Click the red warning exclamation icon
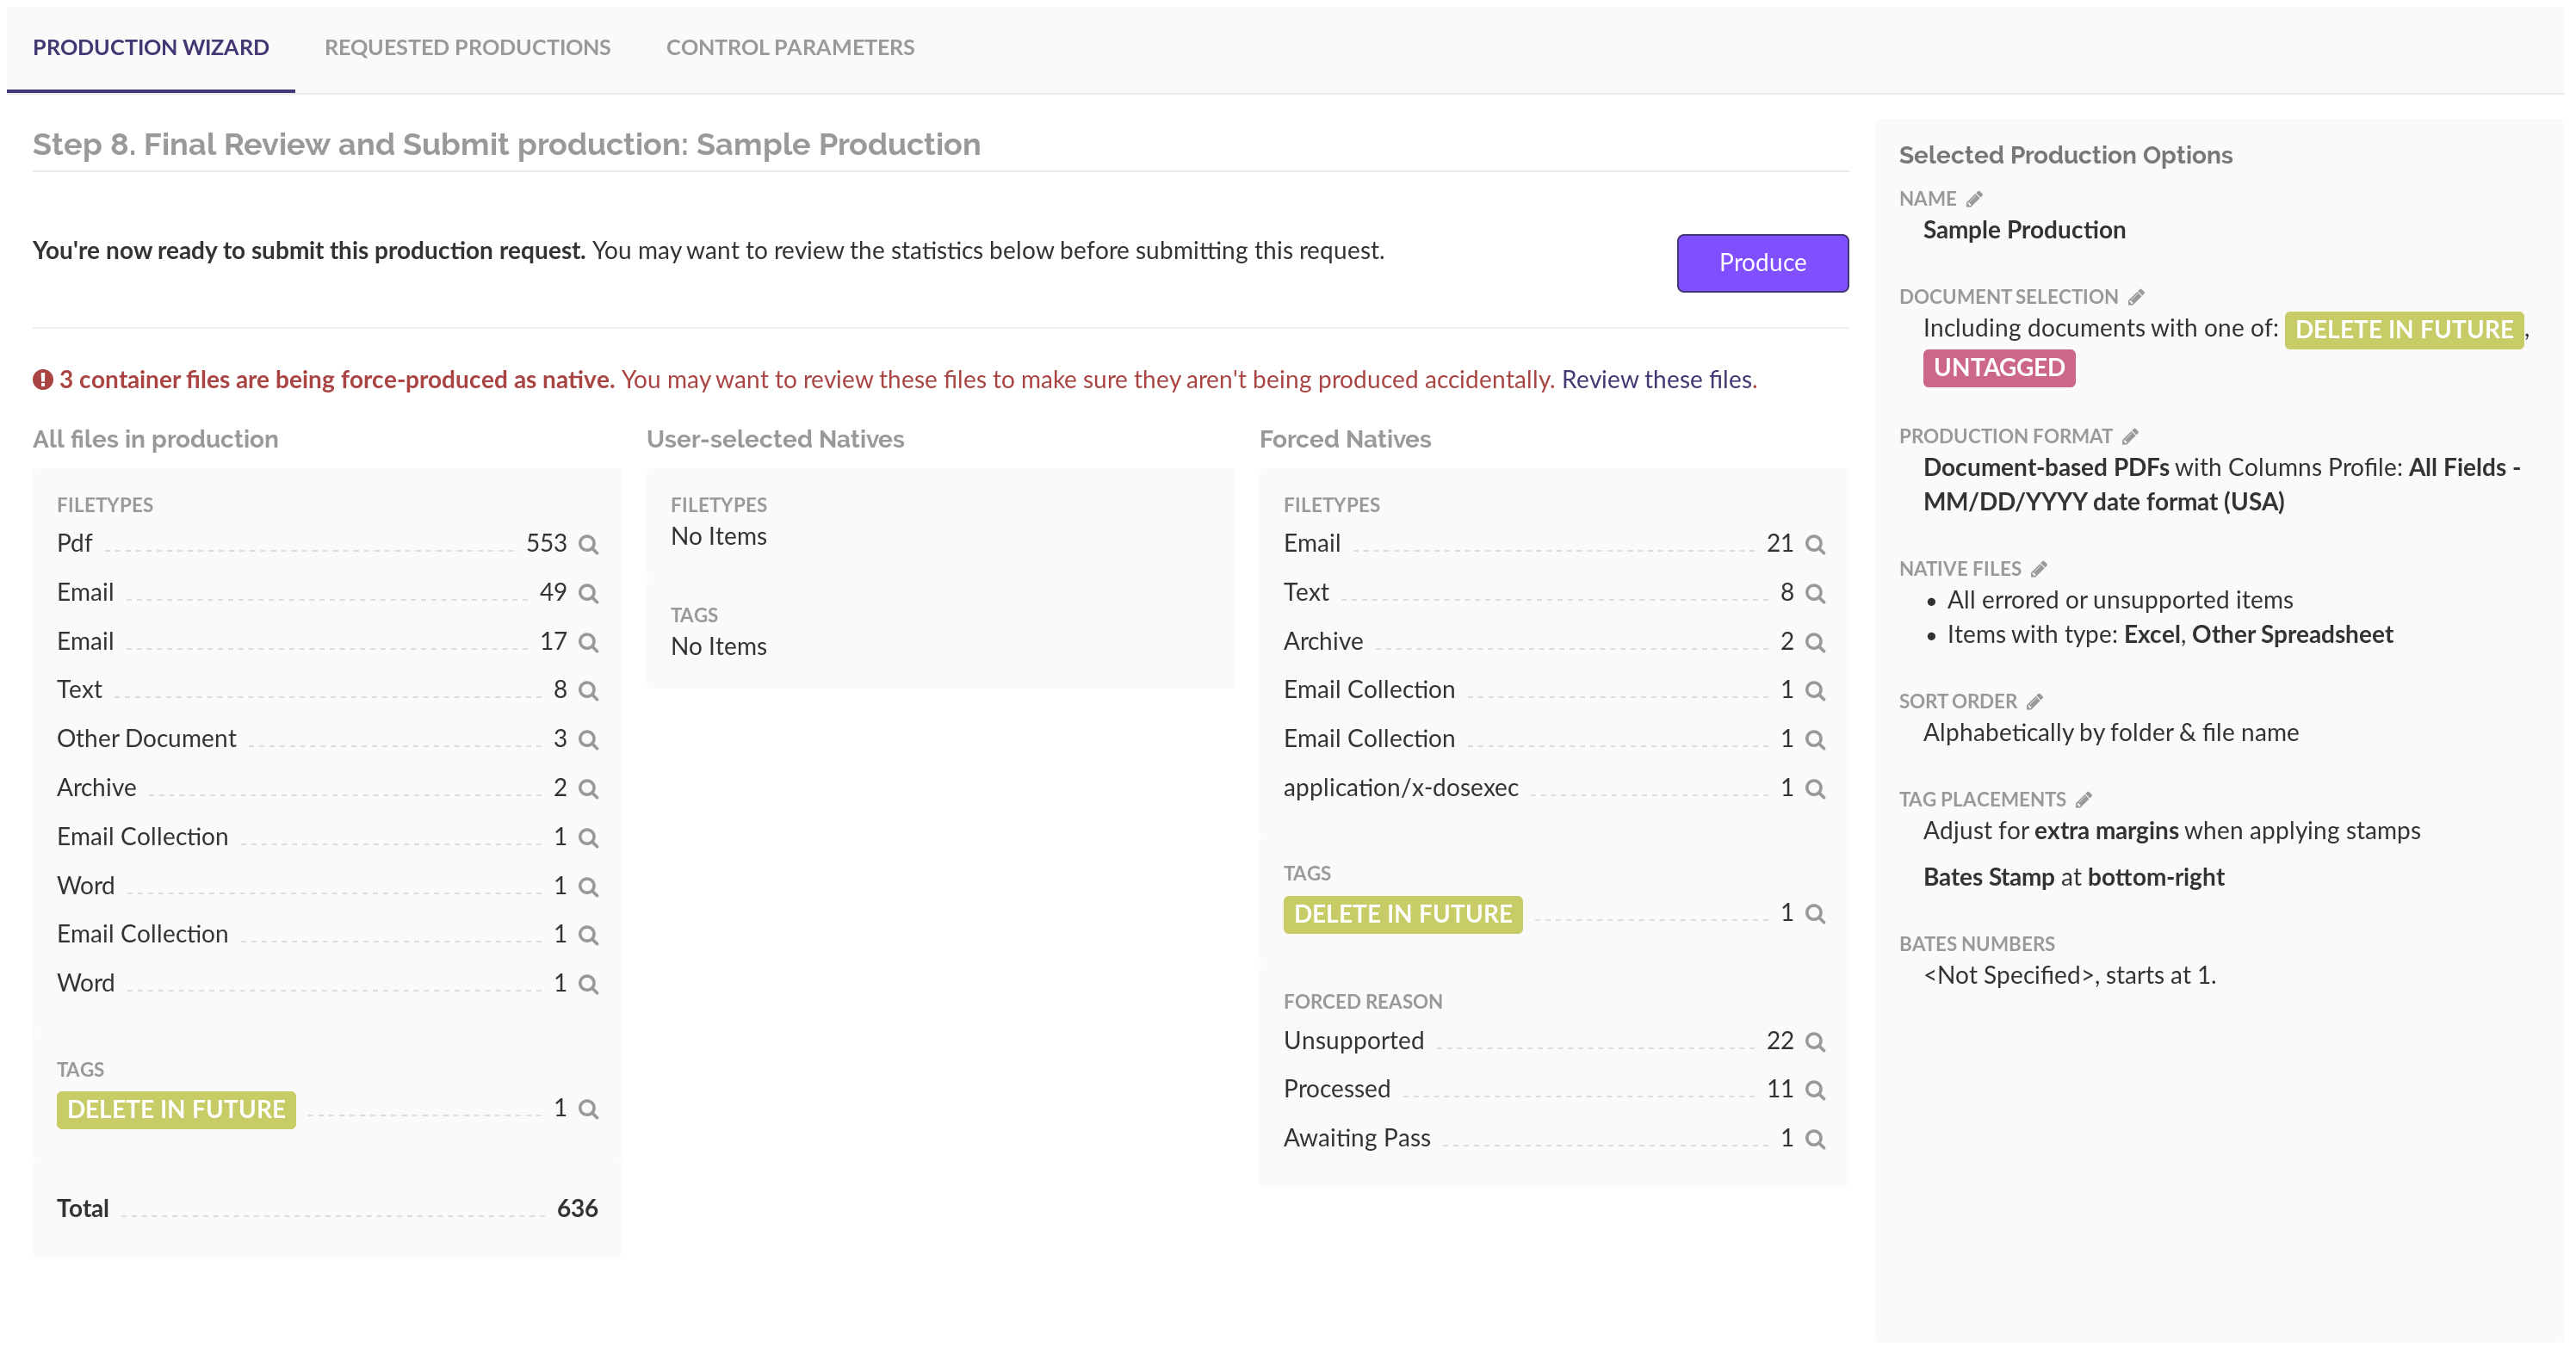 42,380
